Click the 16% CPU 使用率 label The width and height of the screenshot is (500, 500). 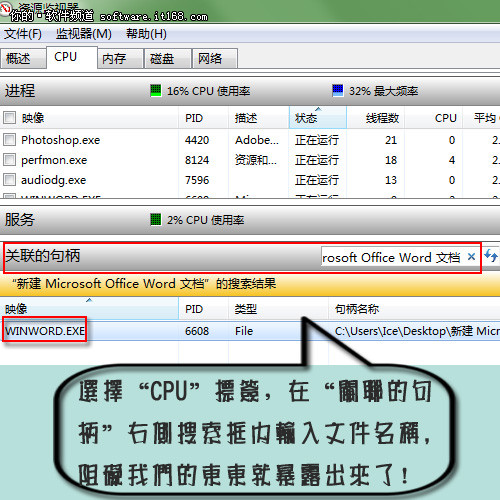(208, 91)
